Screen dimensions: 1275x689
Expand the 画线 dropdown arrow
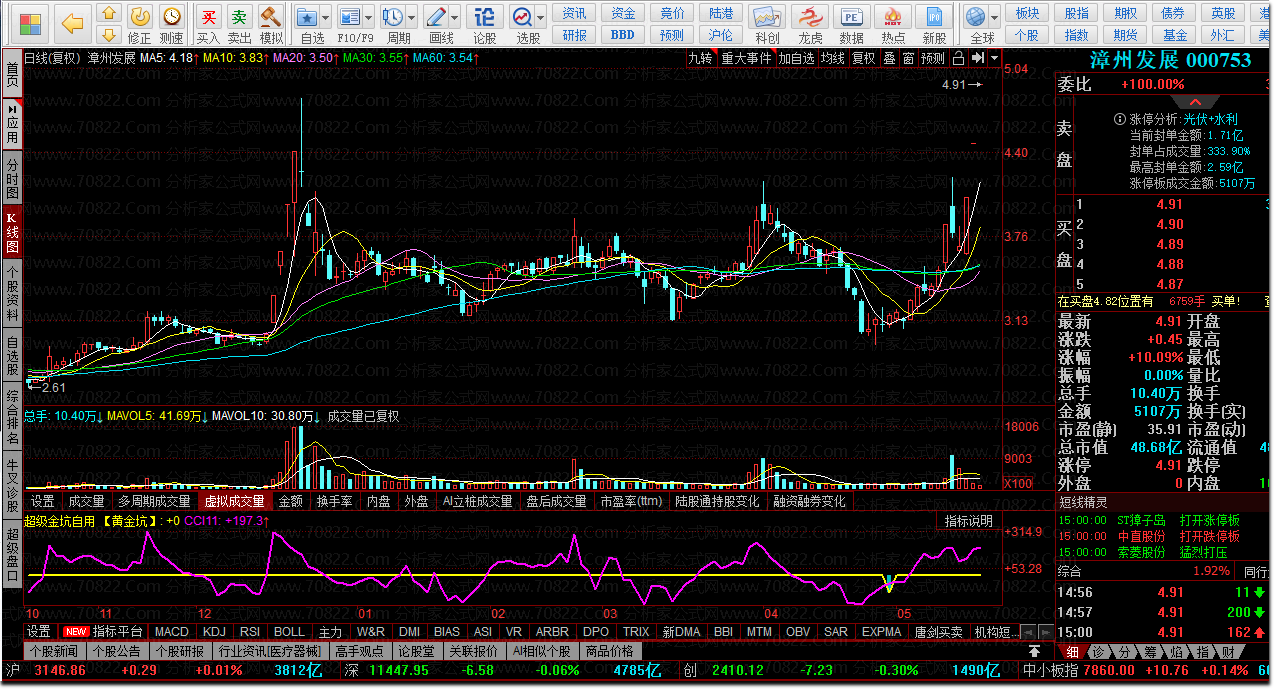click(455, 18)
